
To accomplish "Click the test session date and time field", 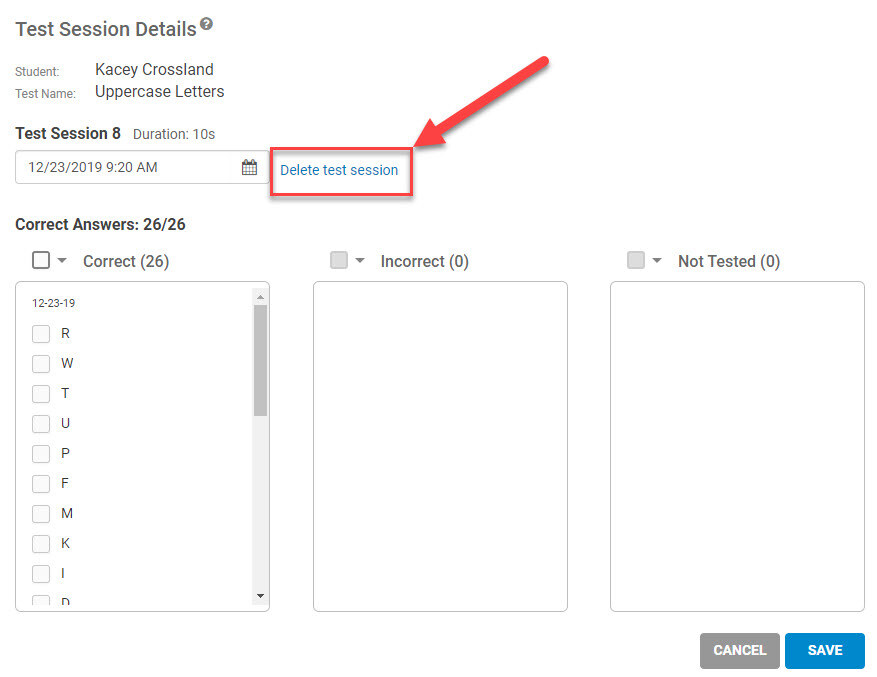I will click(x=142, y=167).
